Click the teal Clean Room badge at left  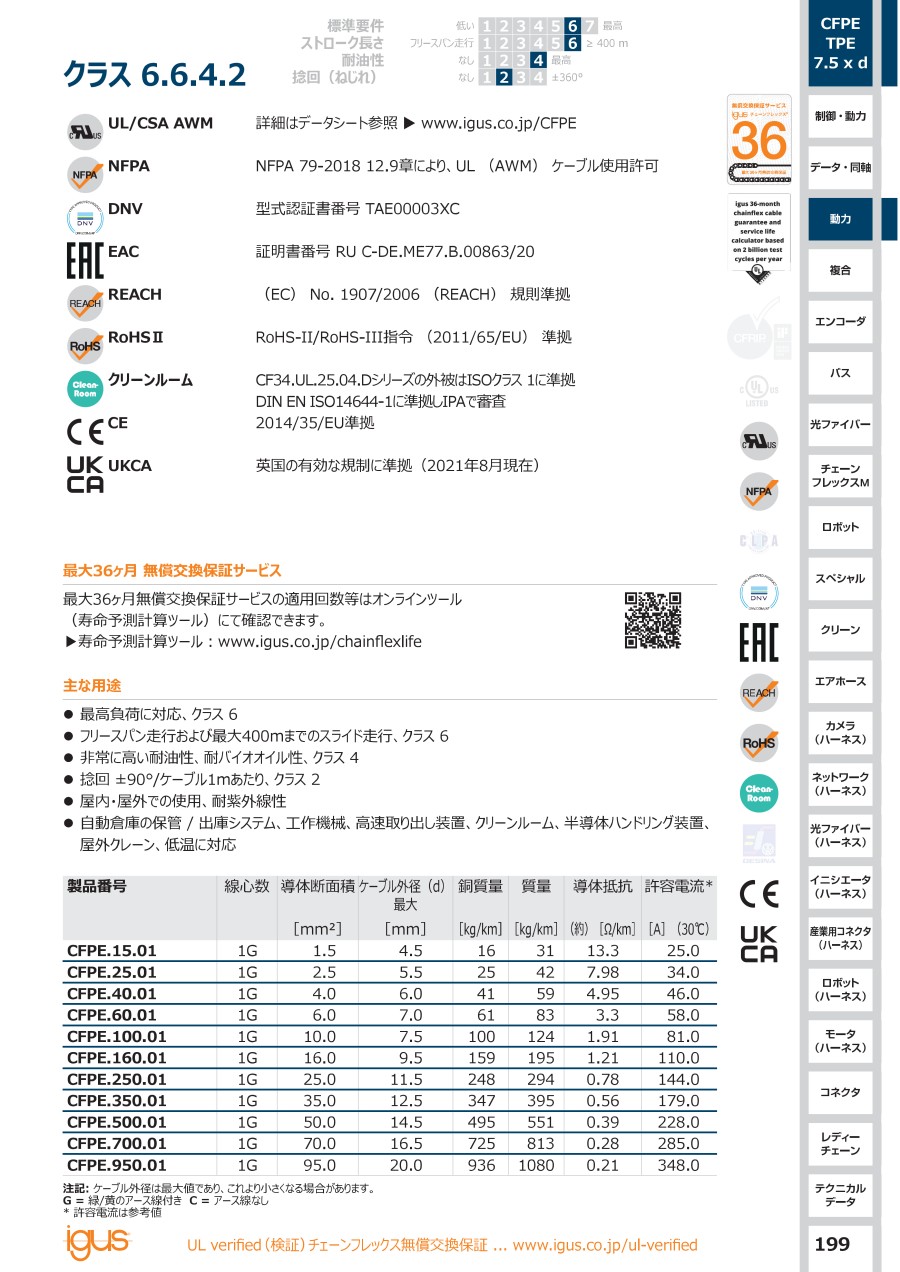85,389
